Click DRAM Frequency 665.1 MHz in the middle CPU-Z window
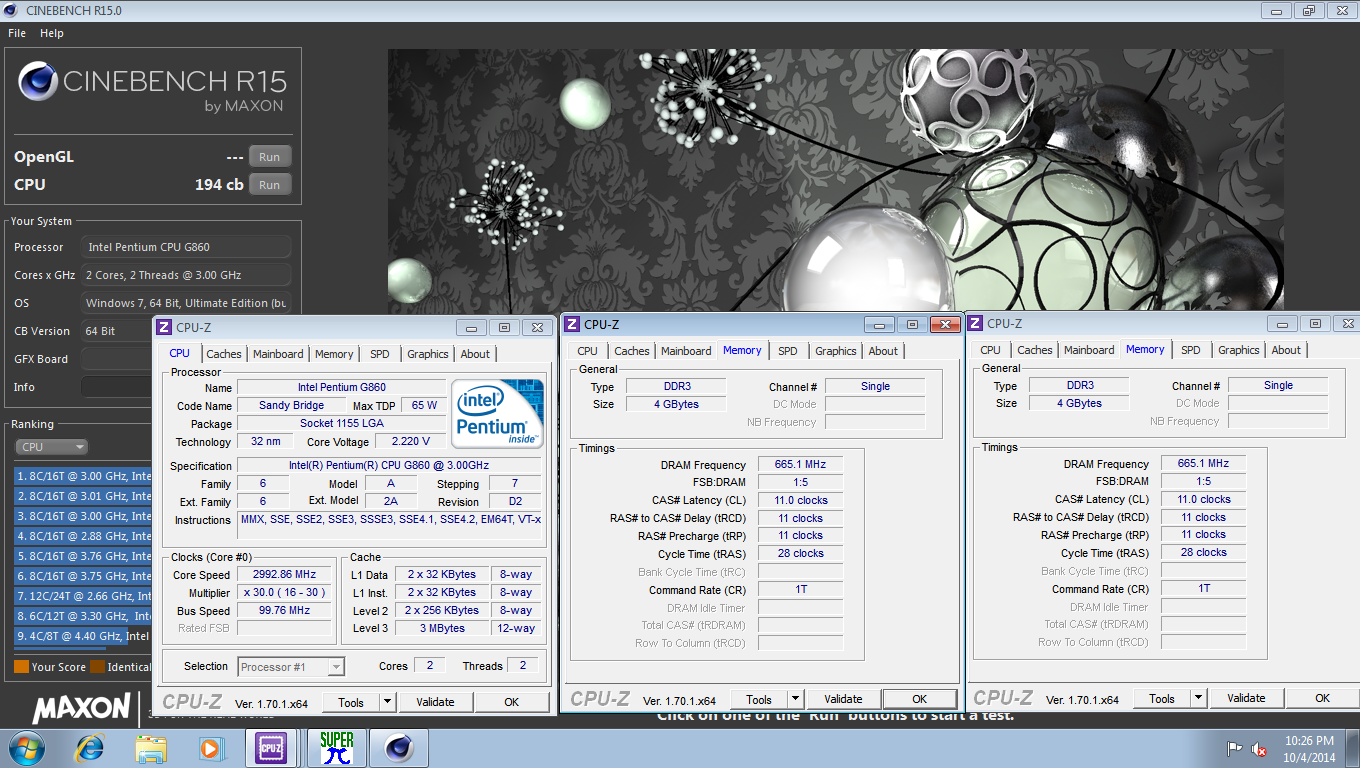This screenshot has height=768, width=1360. click(x=801, y=465)
